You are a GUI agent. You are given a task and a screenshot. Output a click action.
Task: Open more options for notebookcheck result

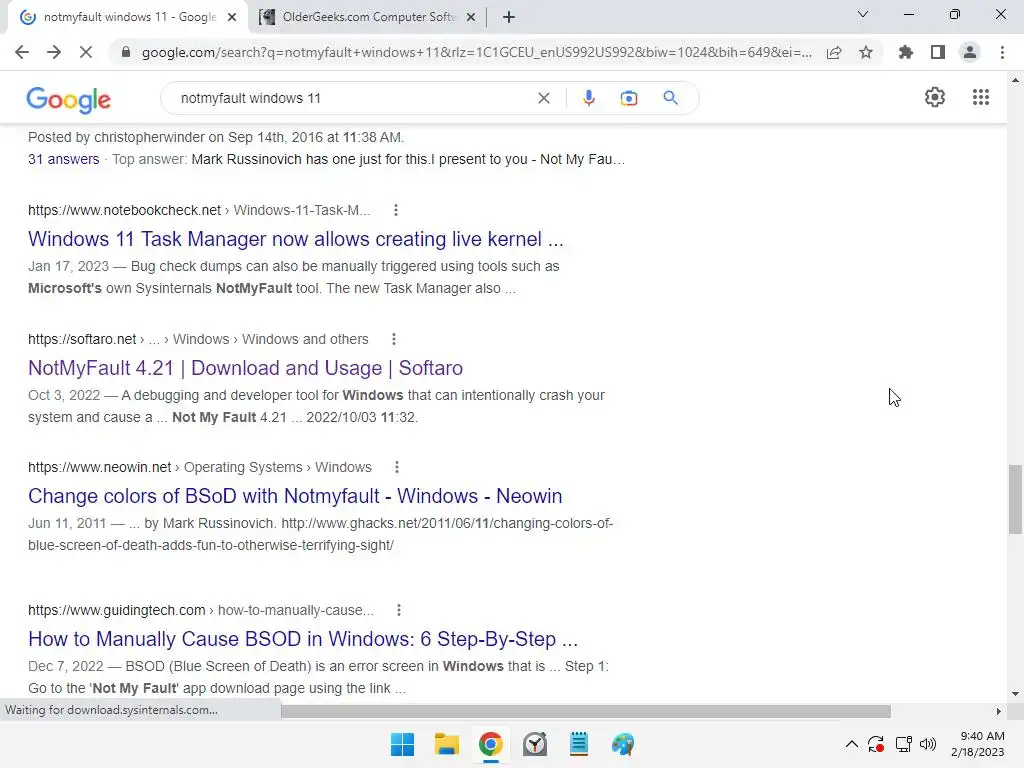pyautogui.click(x=396, y=210)
